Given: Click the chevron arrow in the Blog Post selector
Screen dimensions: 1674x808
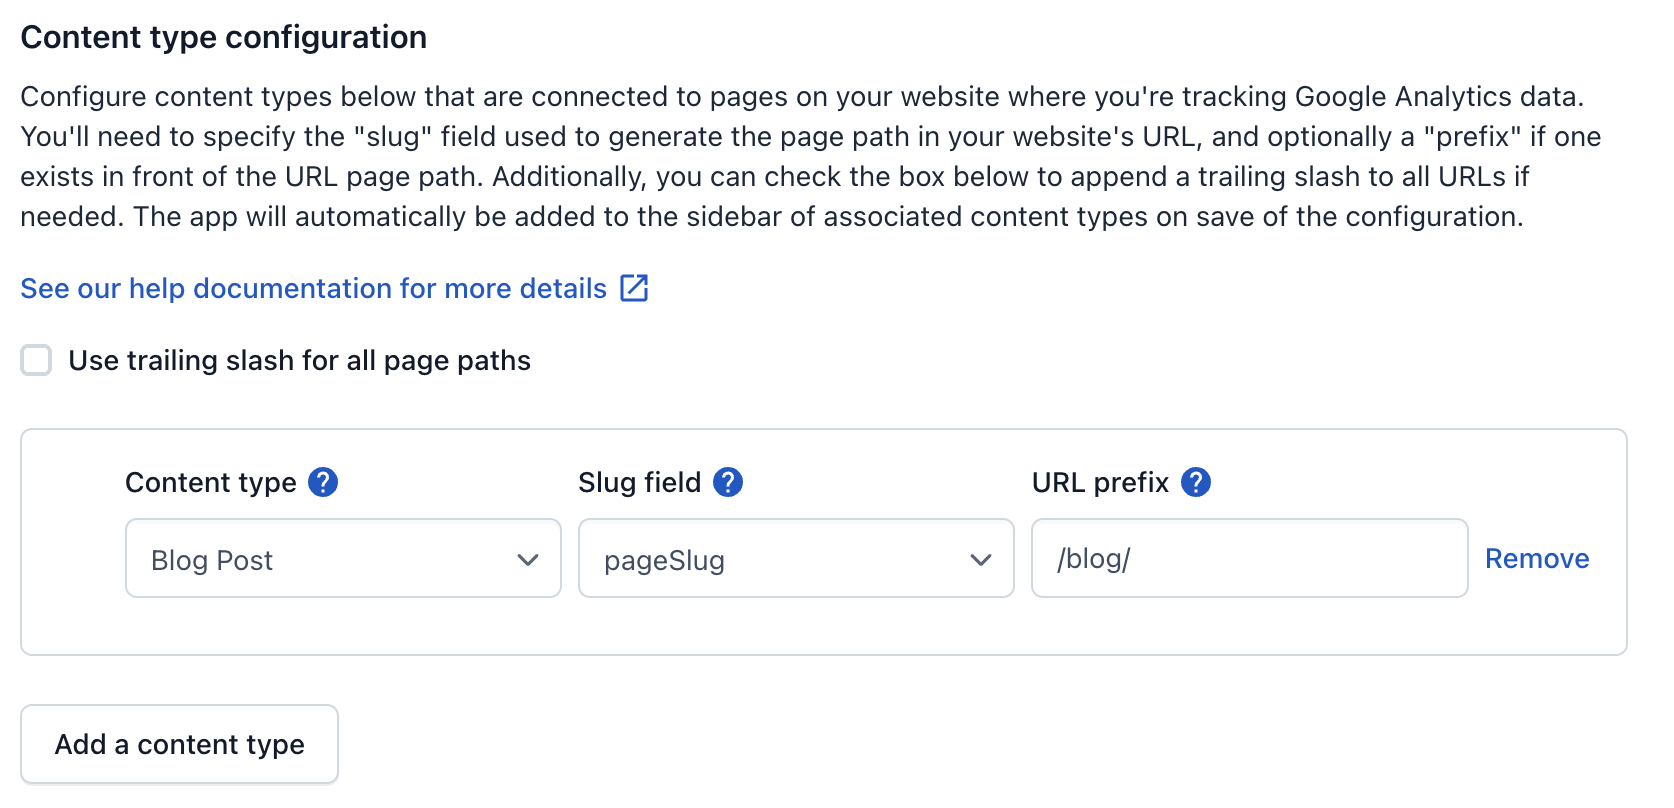Looking at the screenshot, I should coord(528,560).
